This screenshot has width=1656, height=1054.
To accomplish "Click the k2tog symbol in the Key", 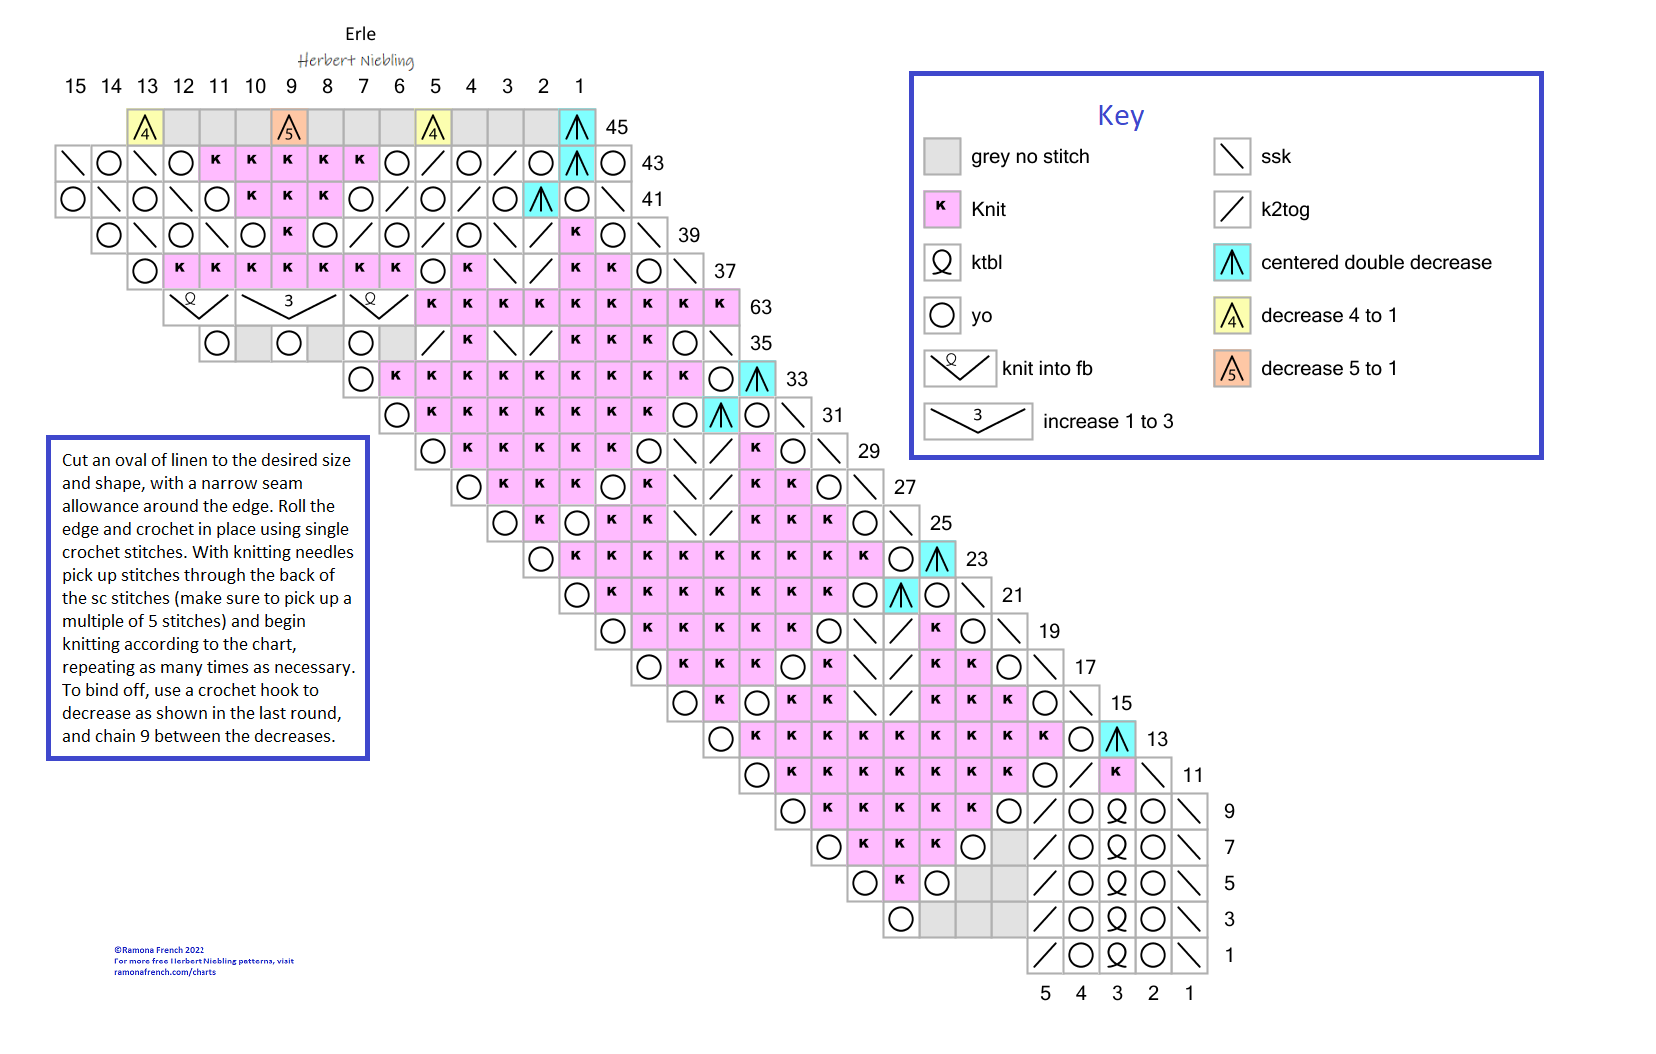I will click(1232, 209).
